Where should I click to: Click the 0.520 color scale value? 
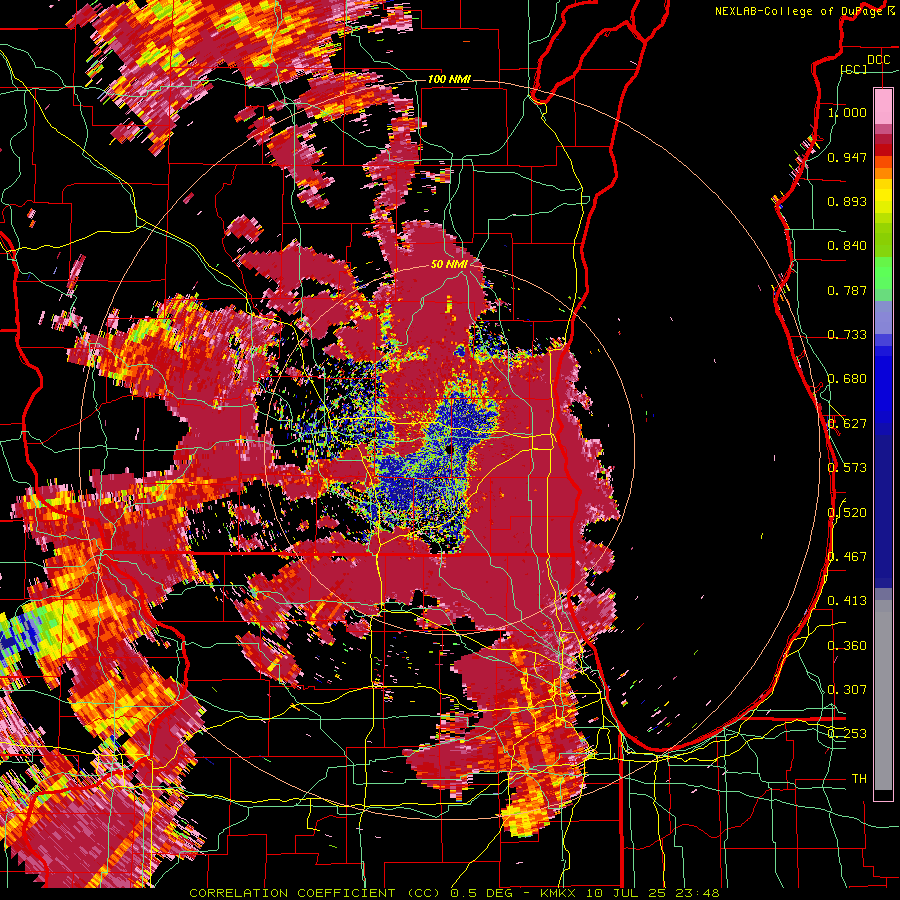tap(847, 512)
